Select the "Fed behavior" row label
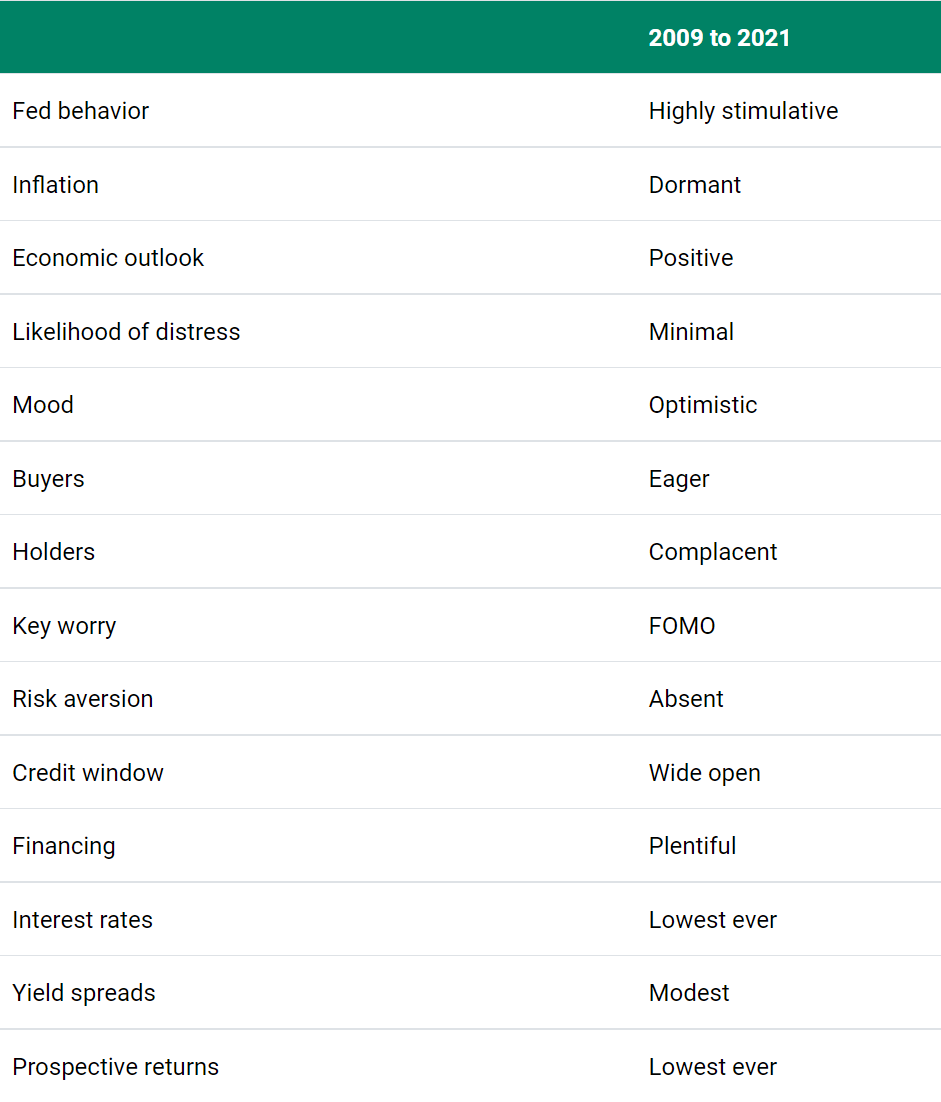Screen dimensions: 941x1102 [x=80, y=111]
